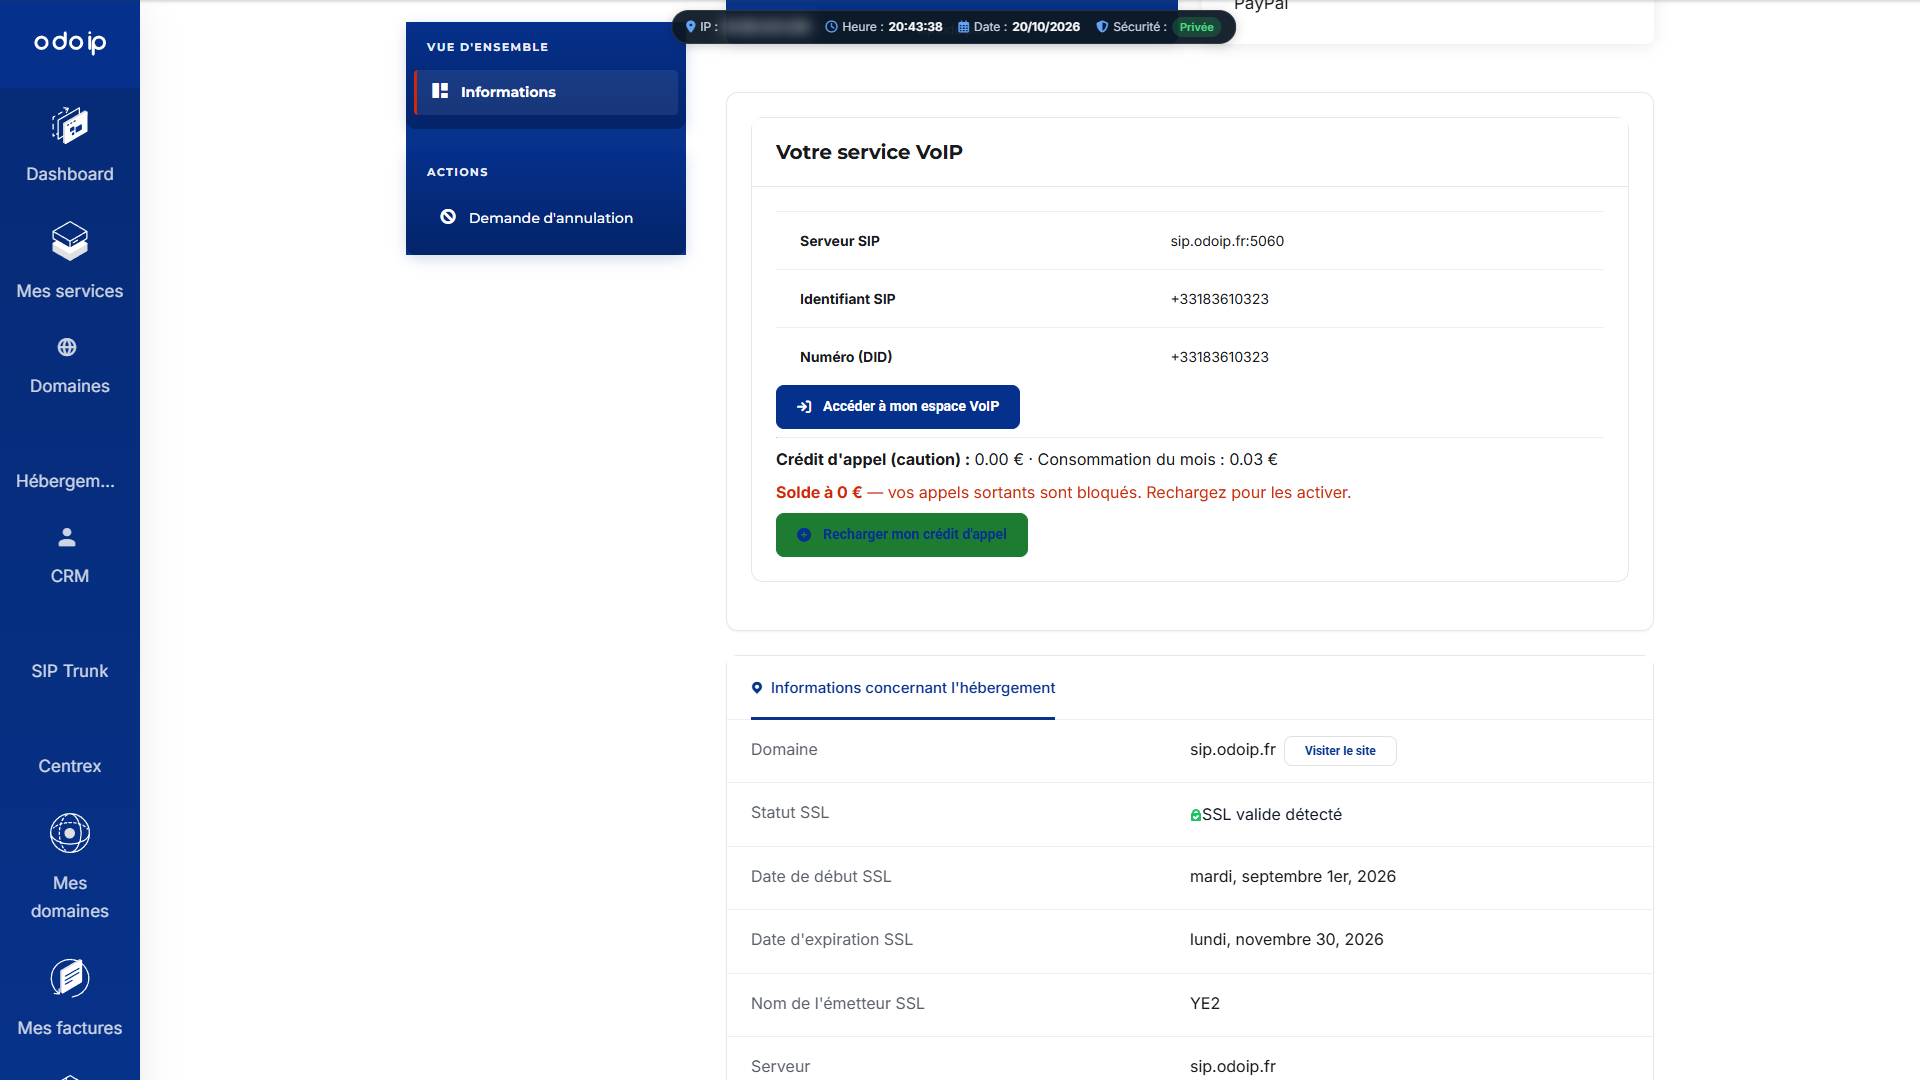Click the green SSL padlock icon
Viewport: 1920px width, 1080px height.
point(1195,816)
